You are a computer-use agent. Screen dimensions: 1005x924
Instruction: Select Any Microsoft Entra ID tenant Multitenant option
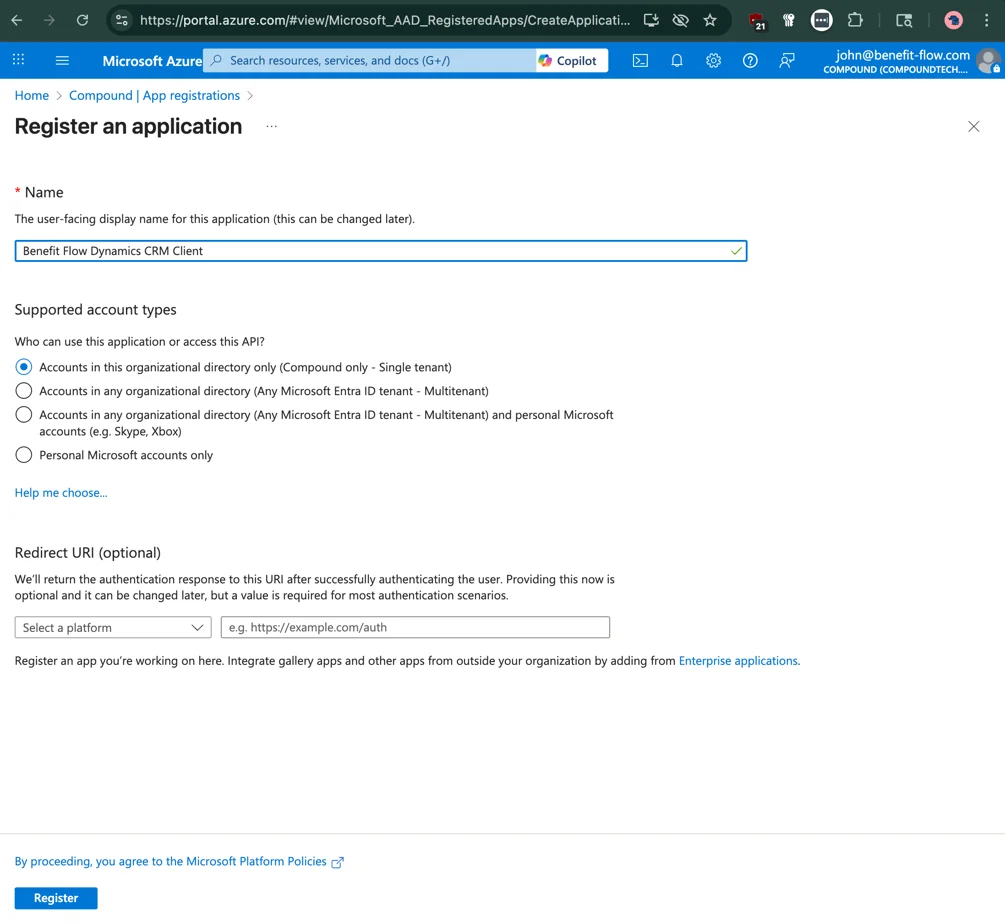click(x=24, y=391)
